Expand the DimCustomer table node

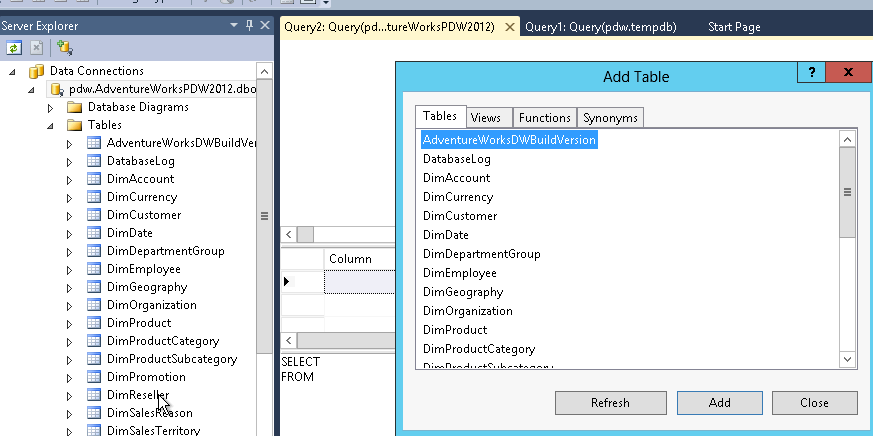pos(69,216)
